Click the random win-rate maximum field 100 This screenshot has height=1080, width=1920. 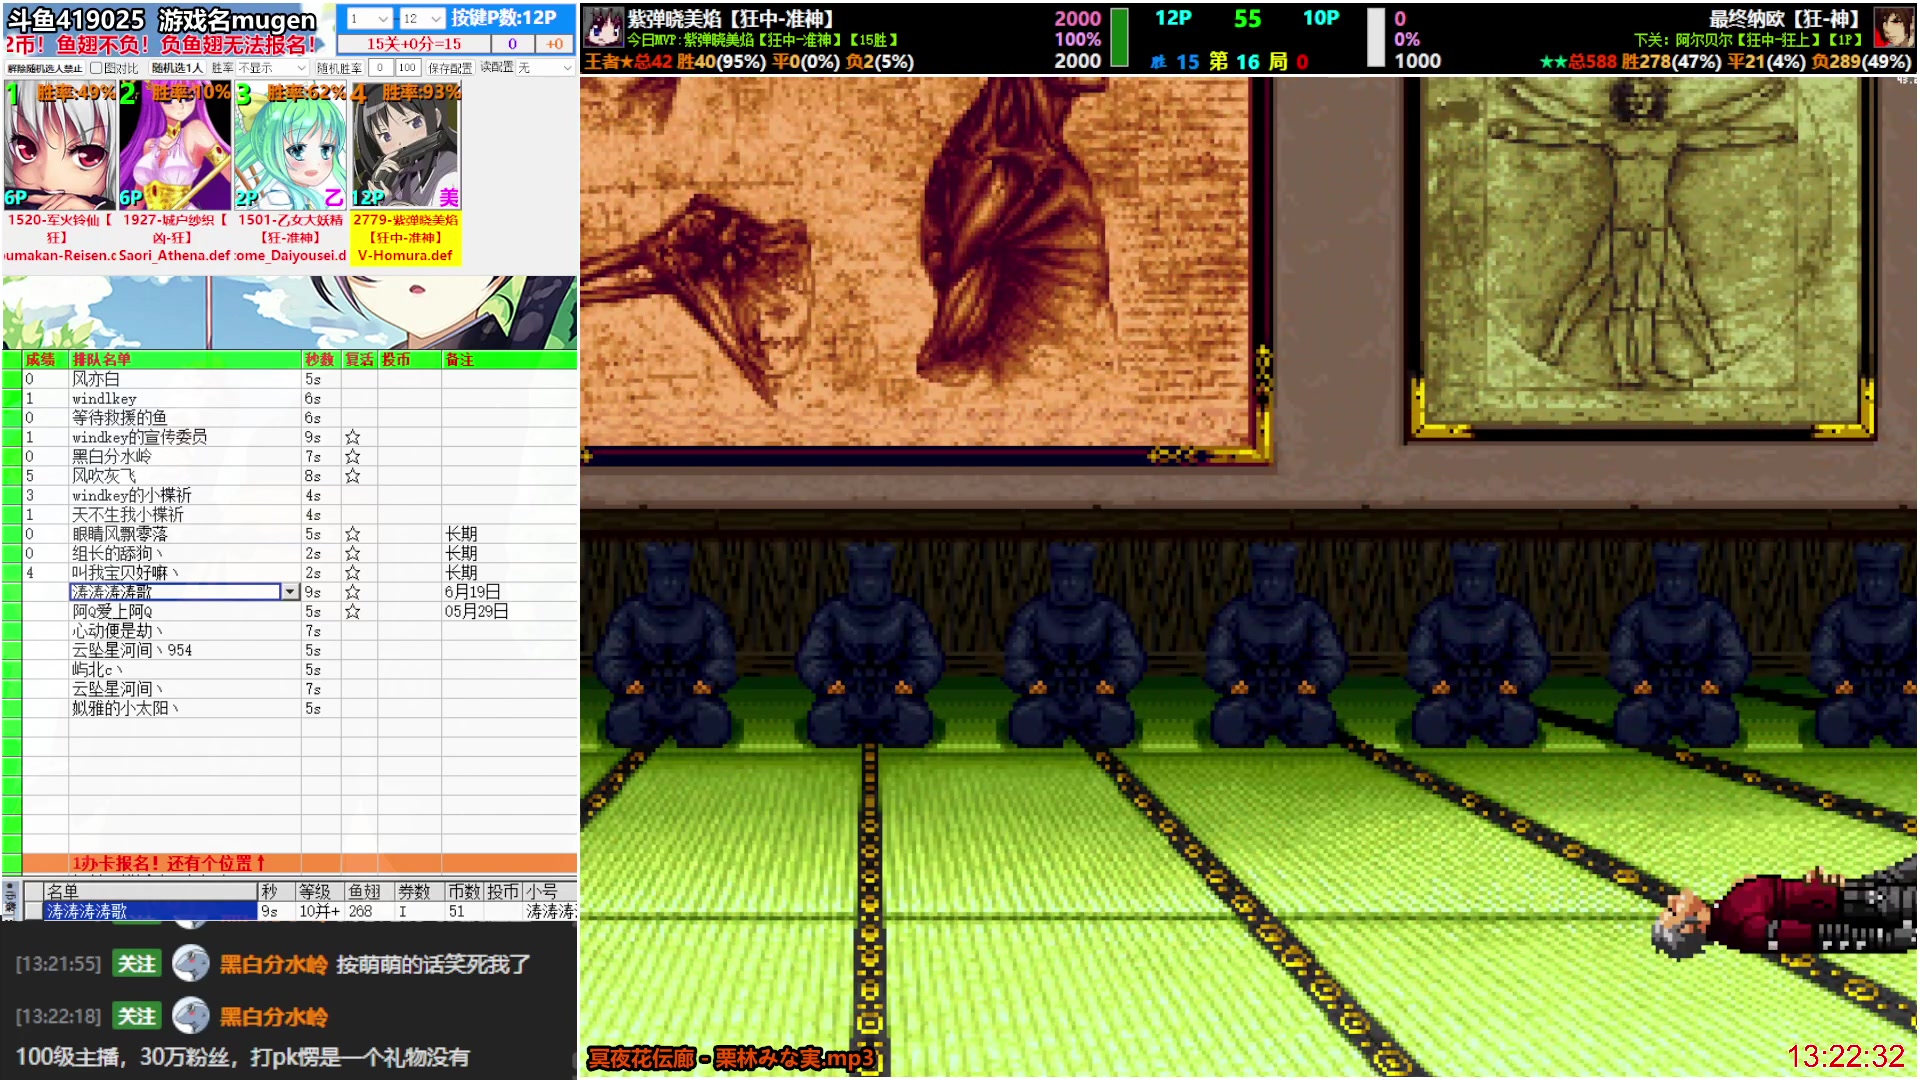(407, 68)
